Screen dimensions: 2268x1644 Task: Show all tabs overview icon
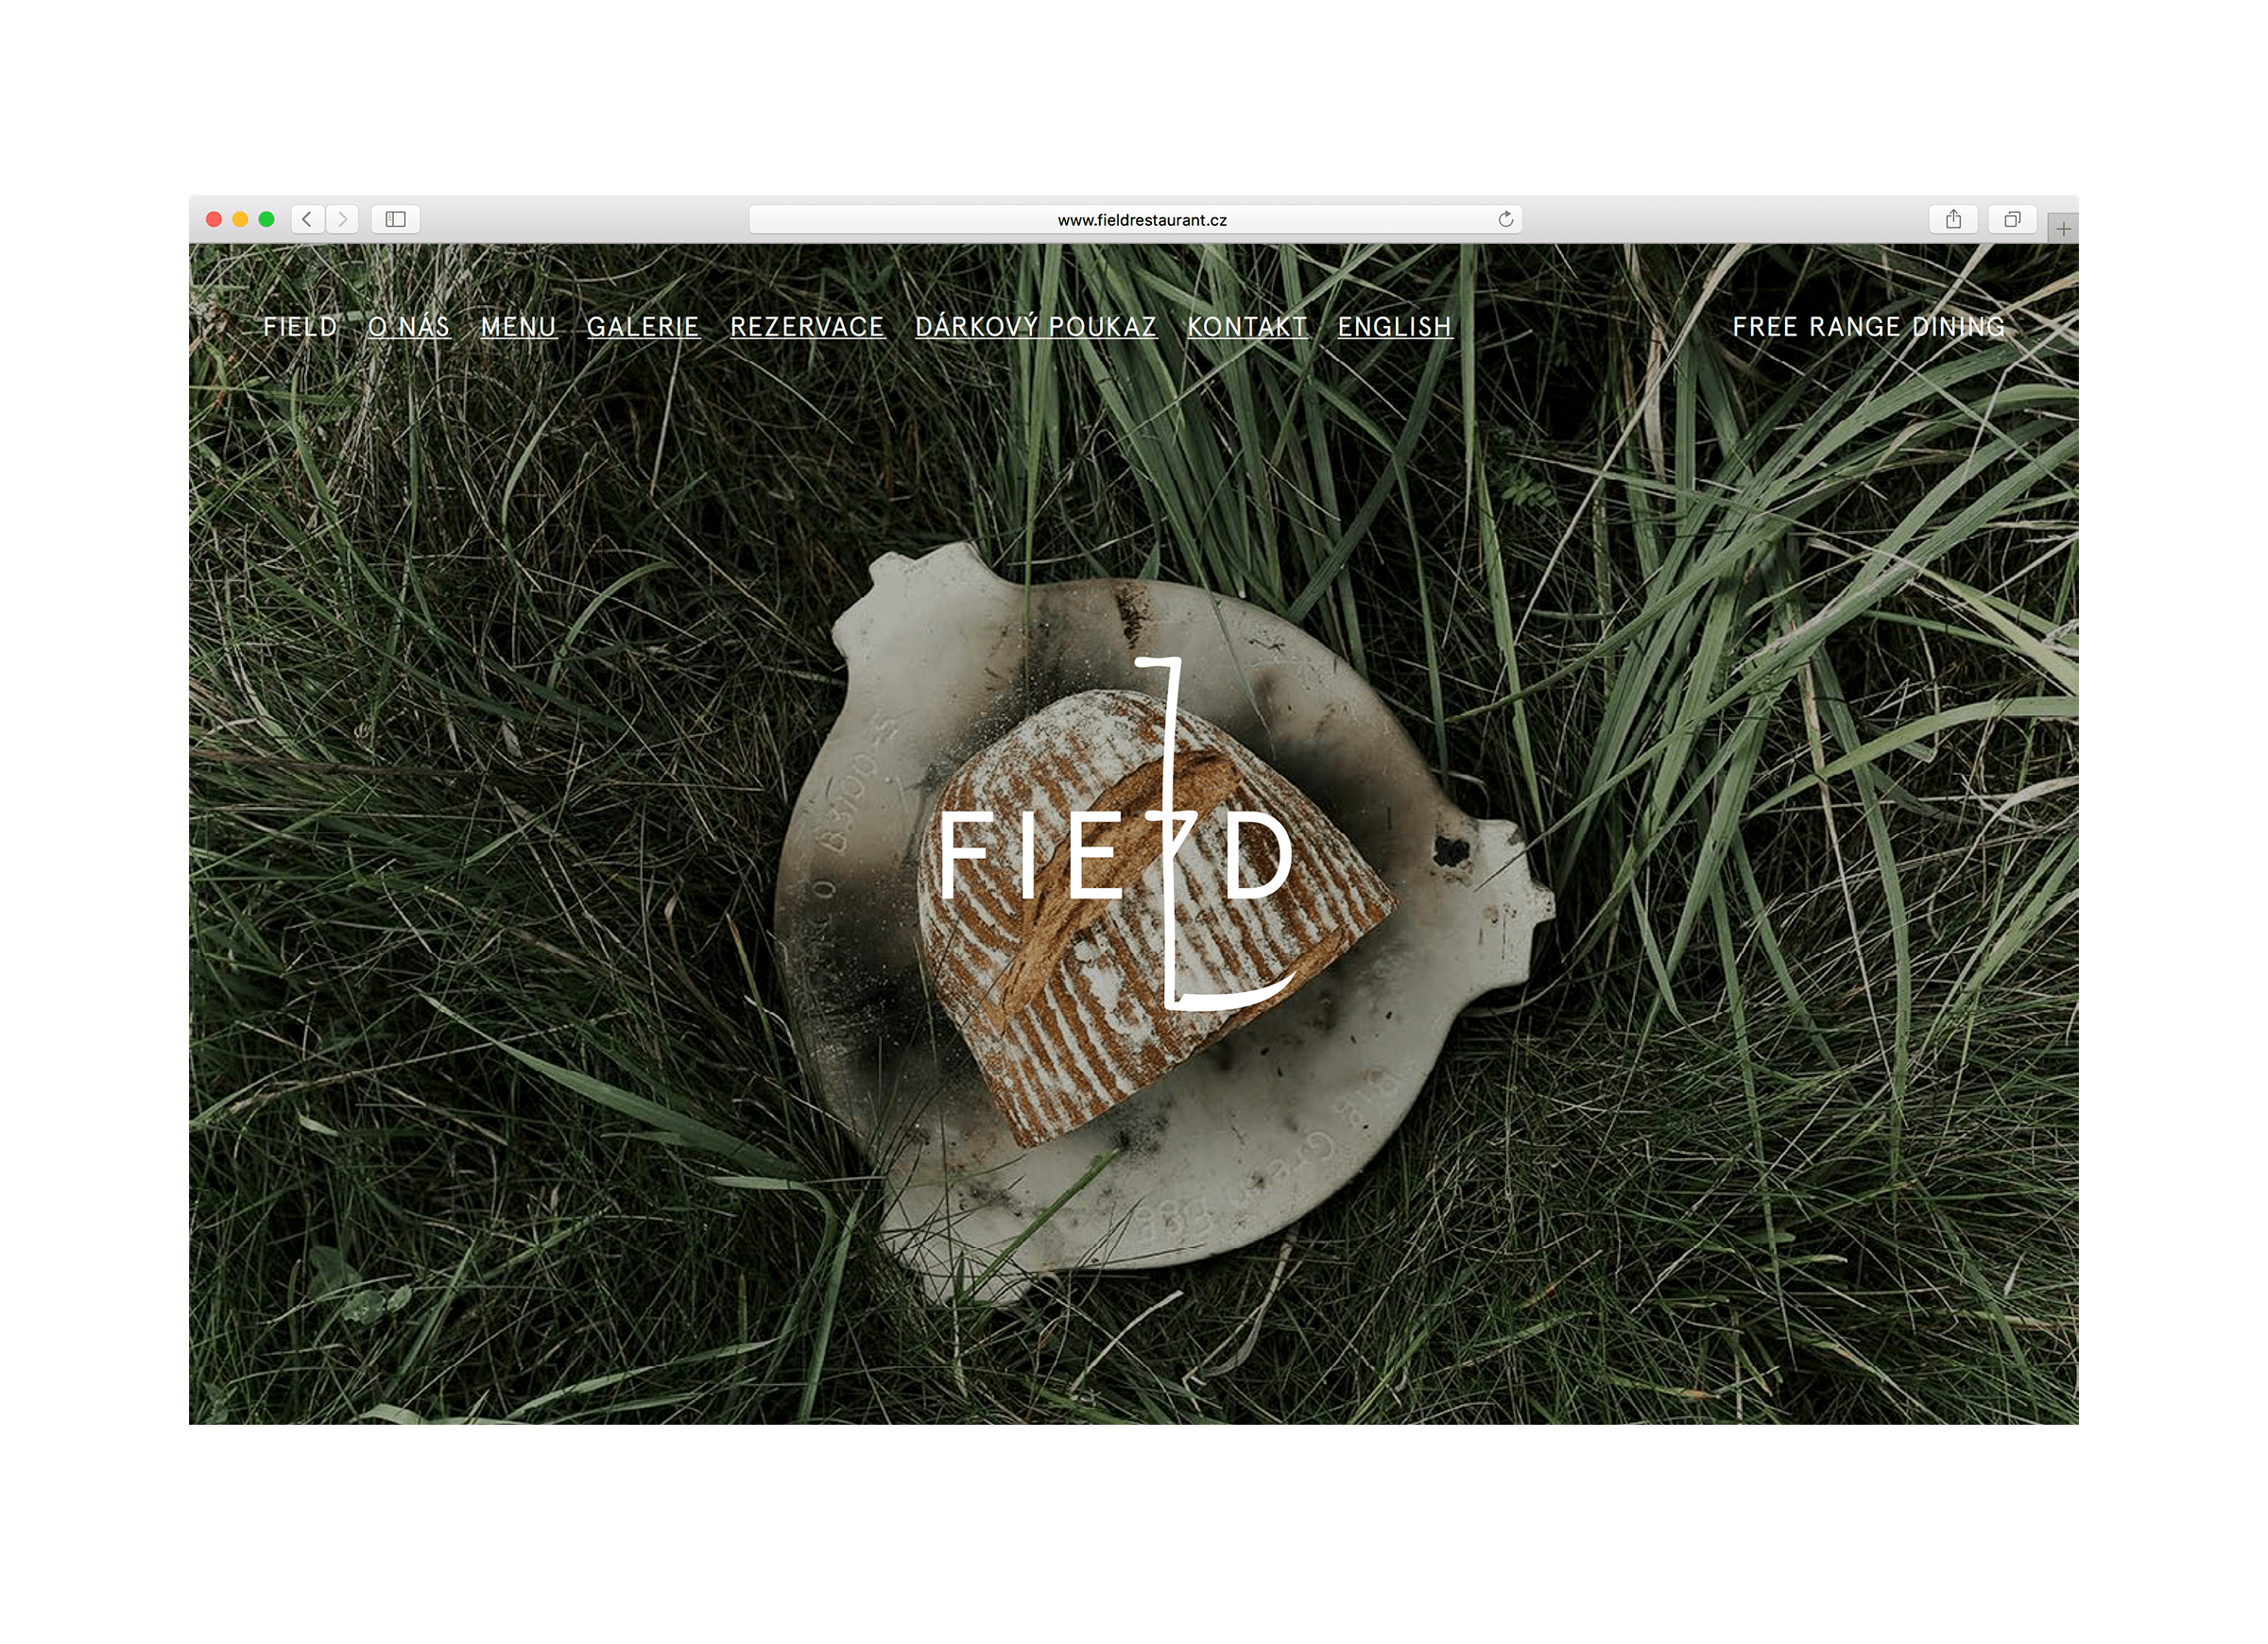(x=2012, y=219)
